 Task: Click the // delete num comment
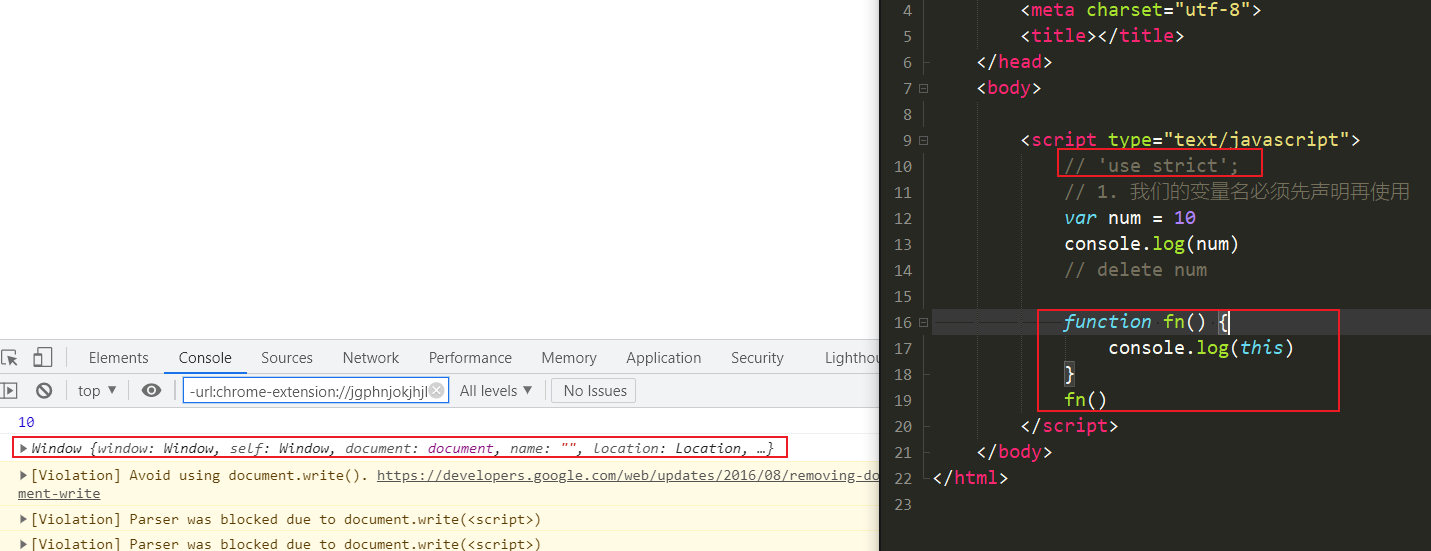click(x=1136, y=270)
